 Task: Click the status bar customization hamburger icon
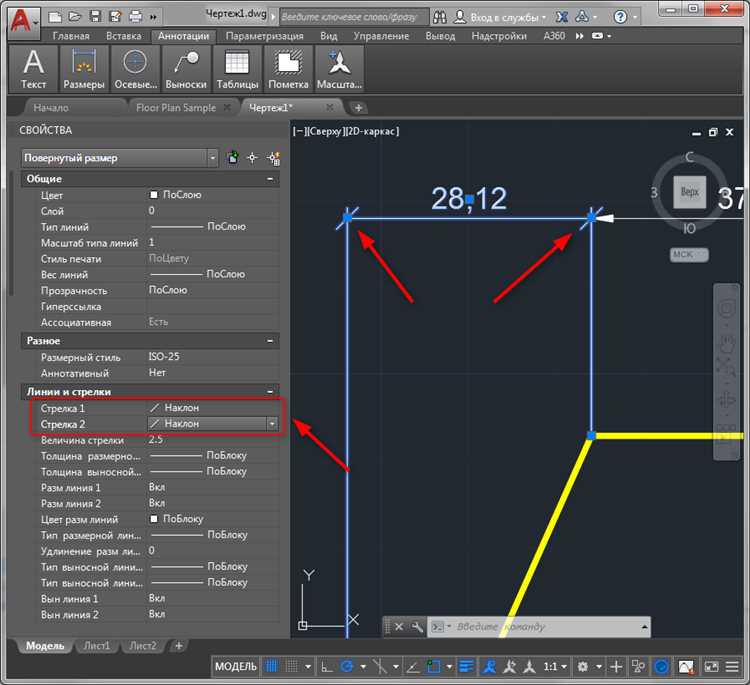pyautogui.click(x=732, y=666)
